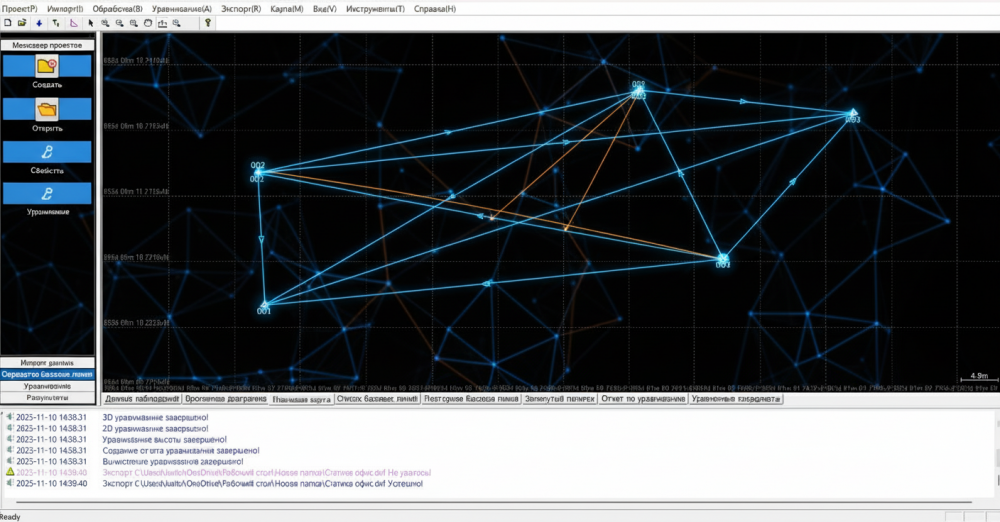
Task: Open the Импорт(I) menu
Action: coord(65,9)
